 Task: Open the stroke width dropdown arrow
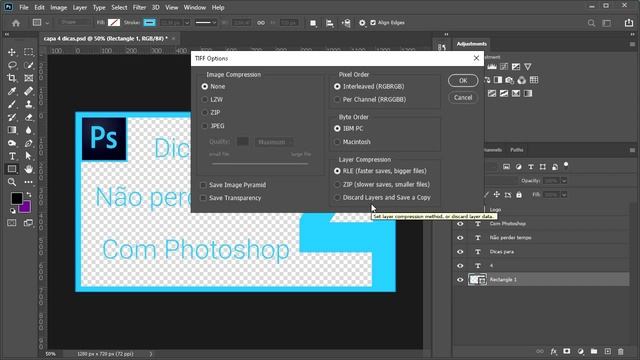(x=187, y=23)
